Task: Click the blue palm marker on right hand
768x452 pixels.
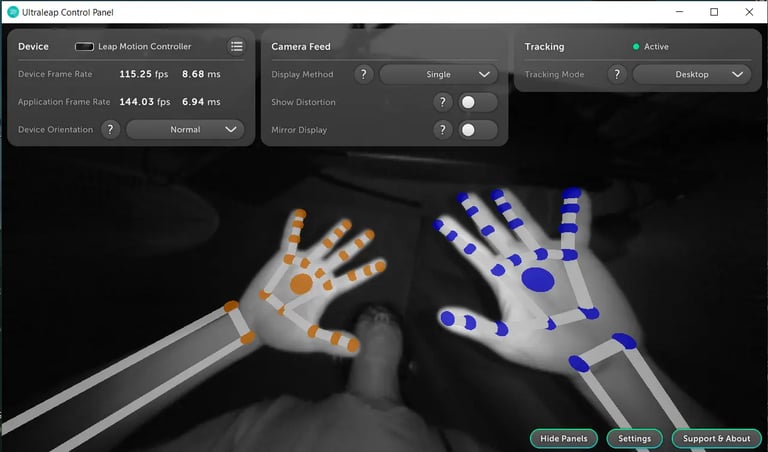Action: (538, 280)
